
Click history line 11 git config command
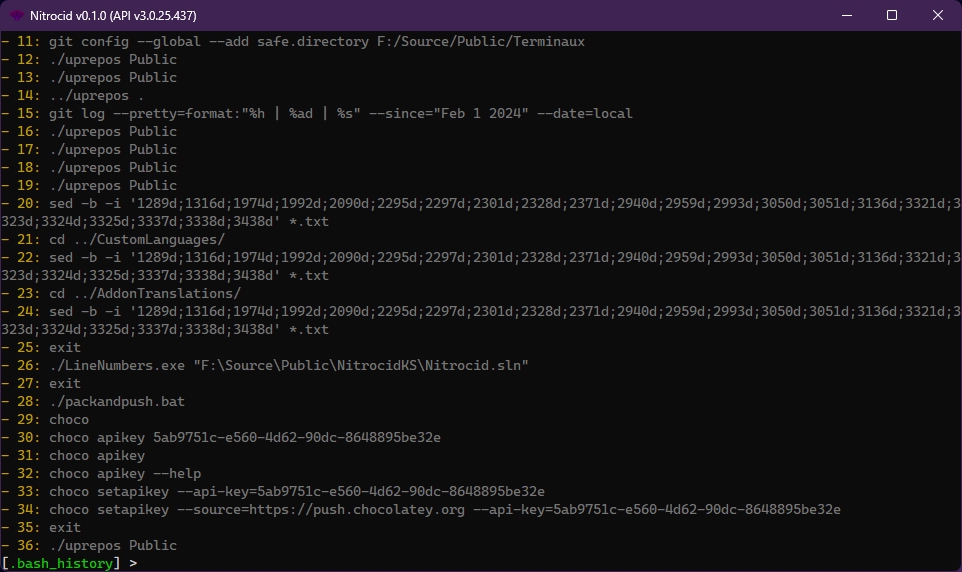(x=316, y=41)
